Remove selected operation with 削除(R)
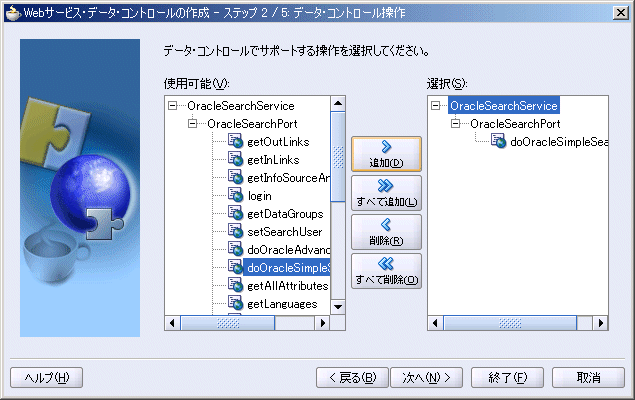The width and height of the screenshot is (635, 400). pyautogui.click(x=386, y=232)
